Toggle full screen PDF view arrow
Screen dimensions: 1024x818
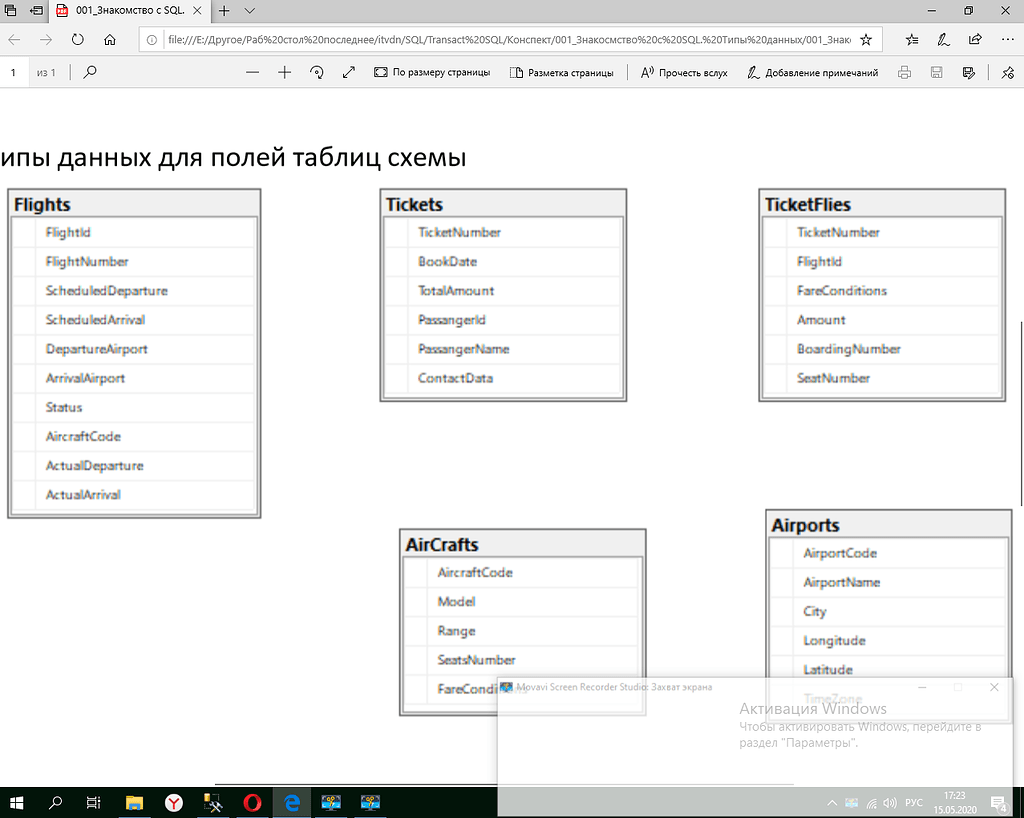point(349,73)
